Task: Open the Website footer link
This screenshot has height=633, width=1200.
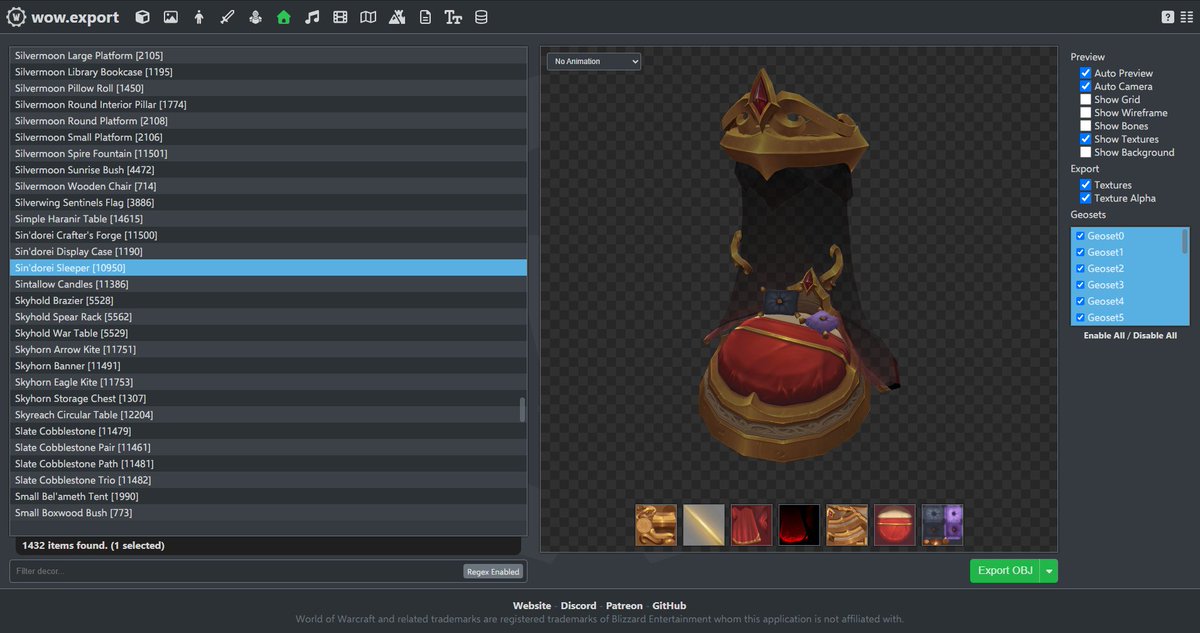Action: click(532, 606)
